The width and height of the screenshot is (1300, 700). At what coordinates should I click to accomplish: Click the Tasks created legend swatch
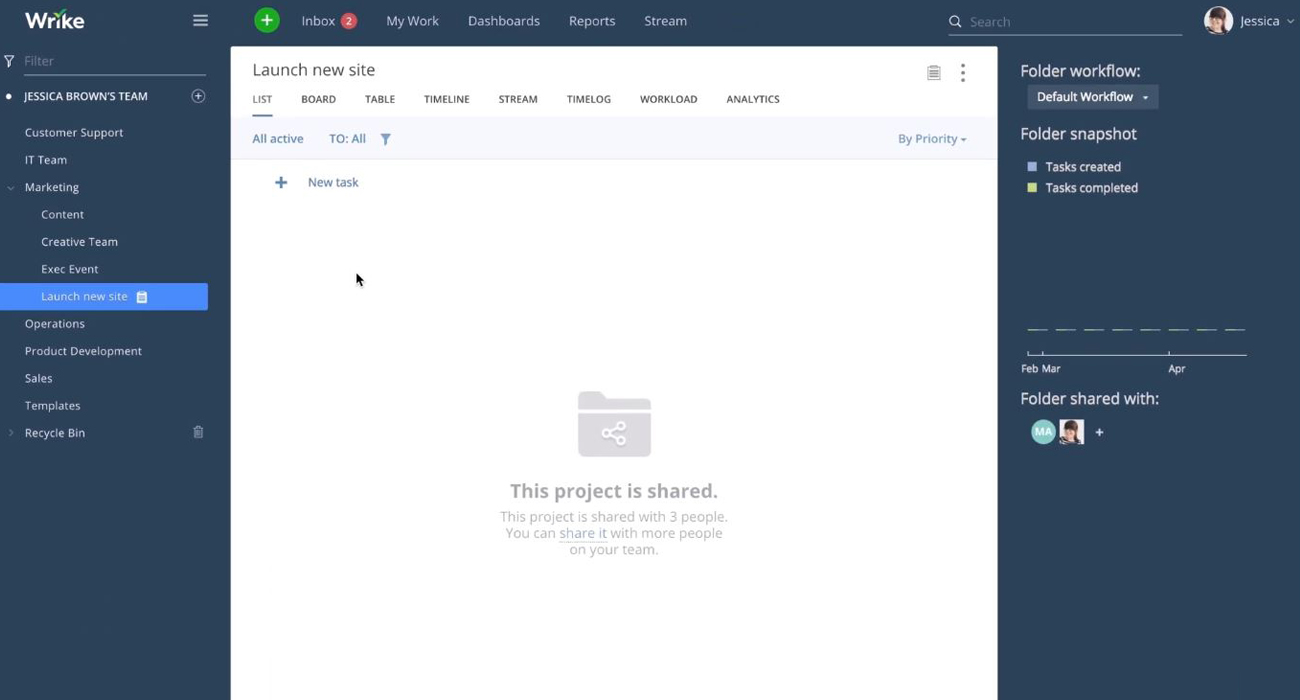1032,167
